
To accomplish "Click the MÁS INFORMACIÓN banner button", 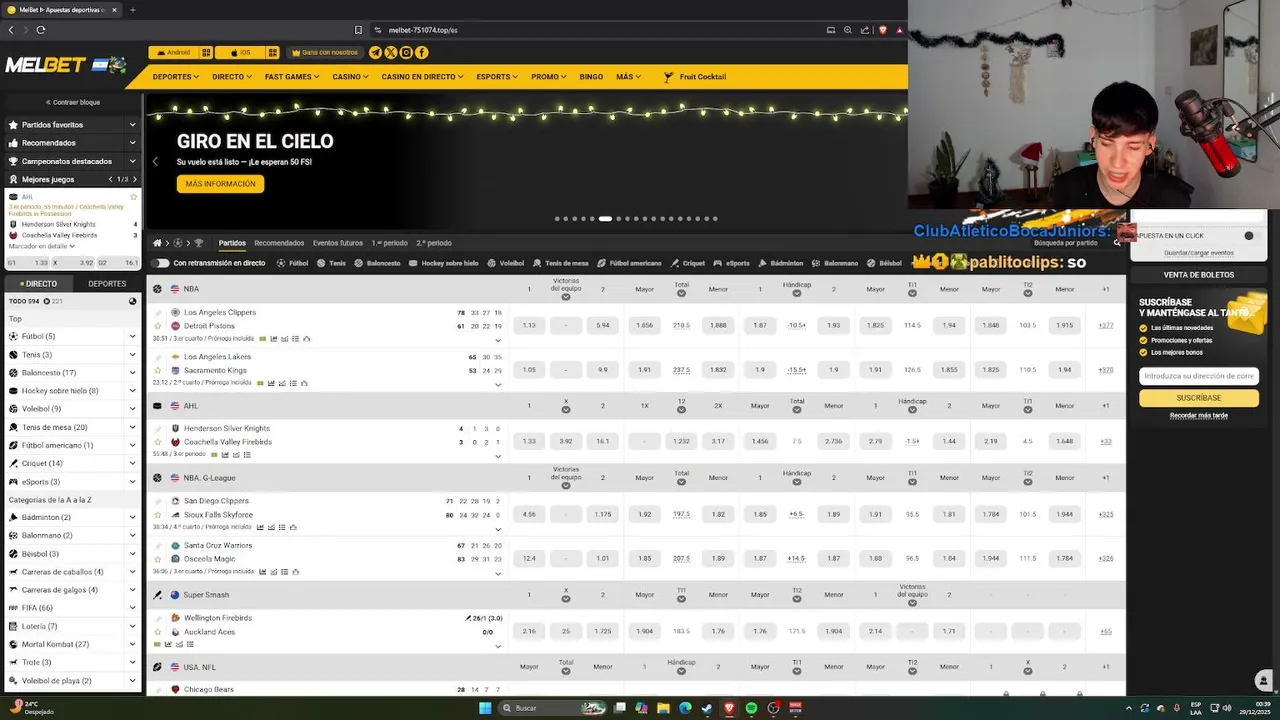I will pyautogui.click(x=220, y=184).
